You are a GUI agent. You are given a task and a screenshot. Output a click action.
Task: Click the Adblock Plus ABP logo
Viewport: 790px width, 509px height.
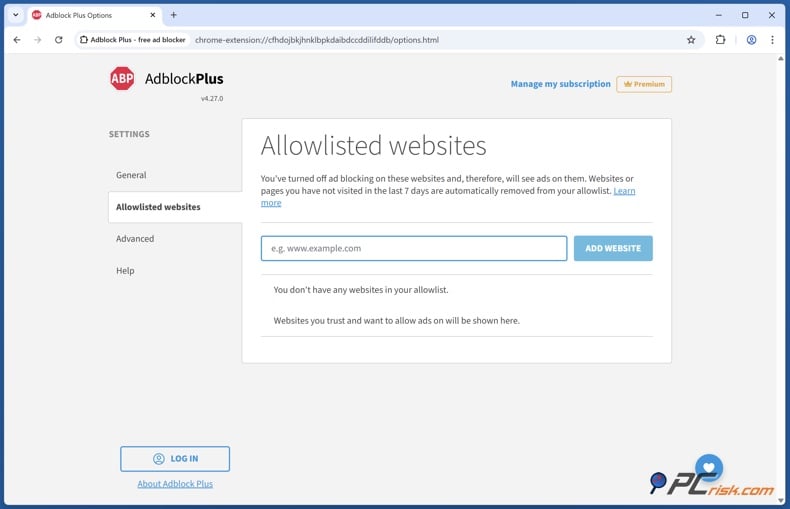pos(122,79)
